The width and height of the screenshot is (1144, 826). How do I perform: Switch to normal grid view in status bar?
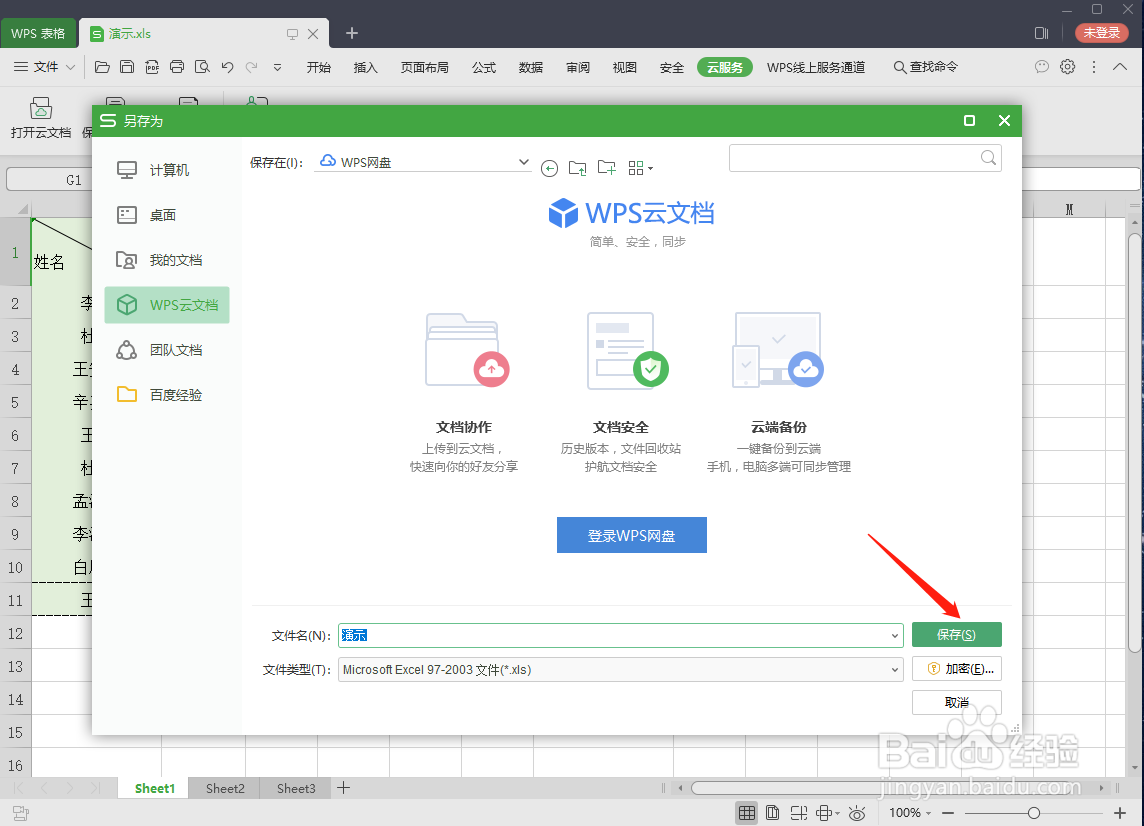click(x=746, y=813)
